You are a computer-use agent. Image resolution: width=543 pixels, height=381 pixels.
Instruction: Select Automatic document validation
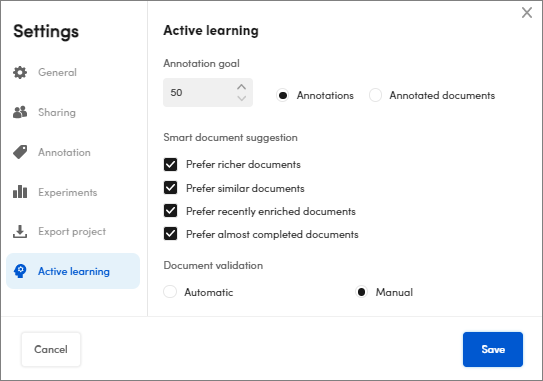click(170, 292)
